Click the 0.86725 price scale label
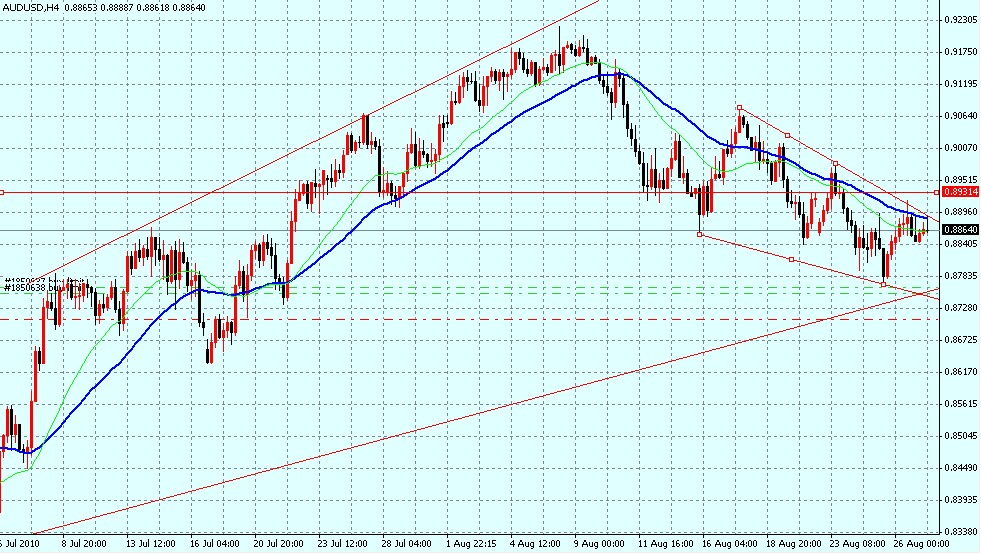The image size is (981, 554). (x=960, y=340)
